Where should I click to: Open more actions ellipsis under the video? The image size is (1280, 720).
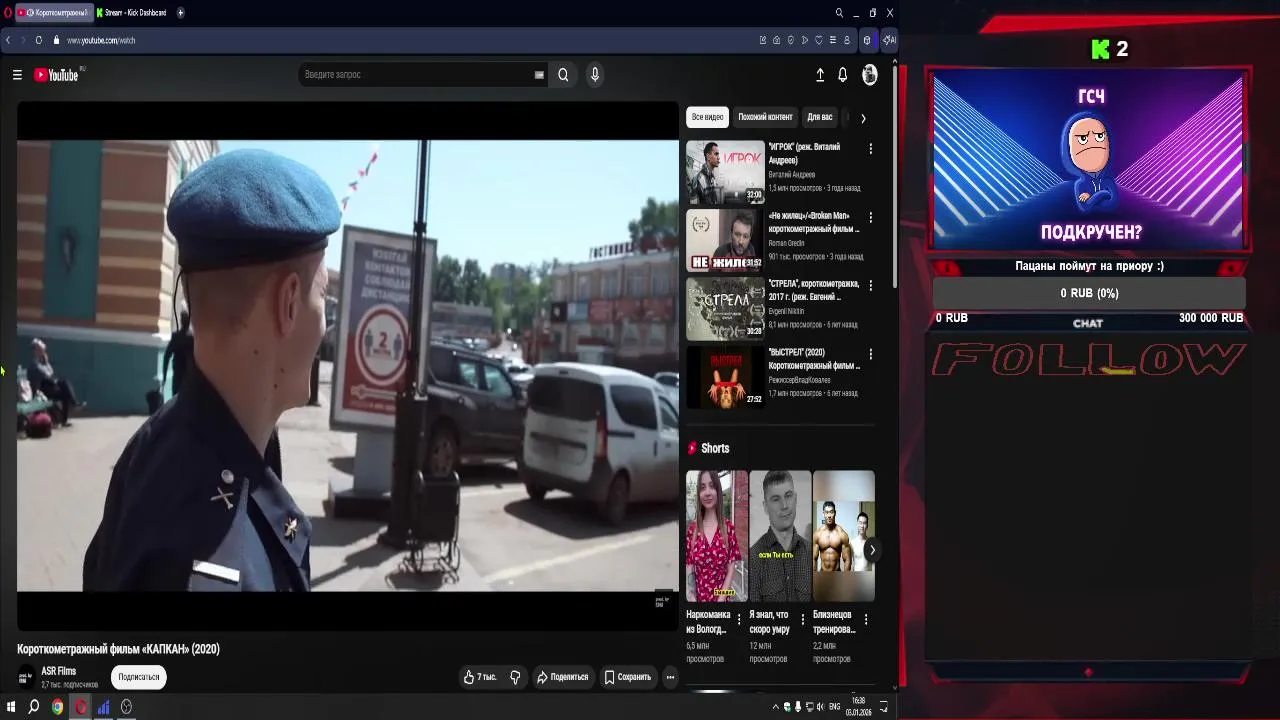point(670,677)
